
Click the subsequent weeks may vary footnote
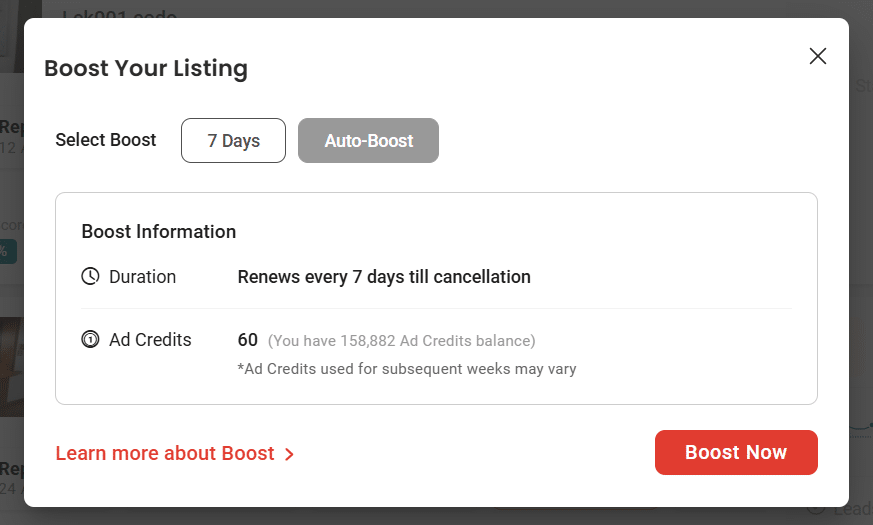coord(407,369)
